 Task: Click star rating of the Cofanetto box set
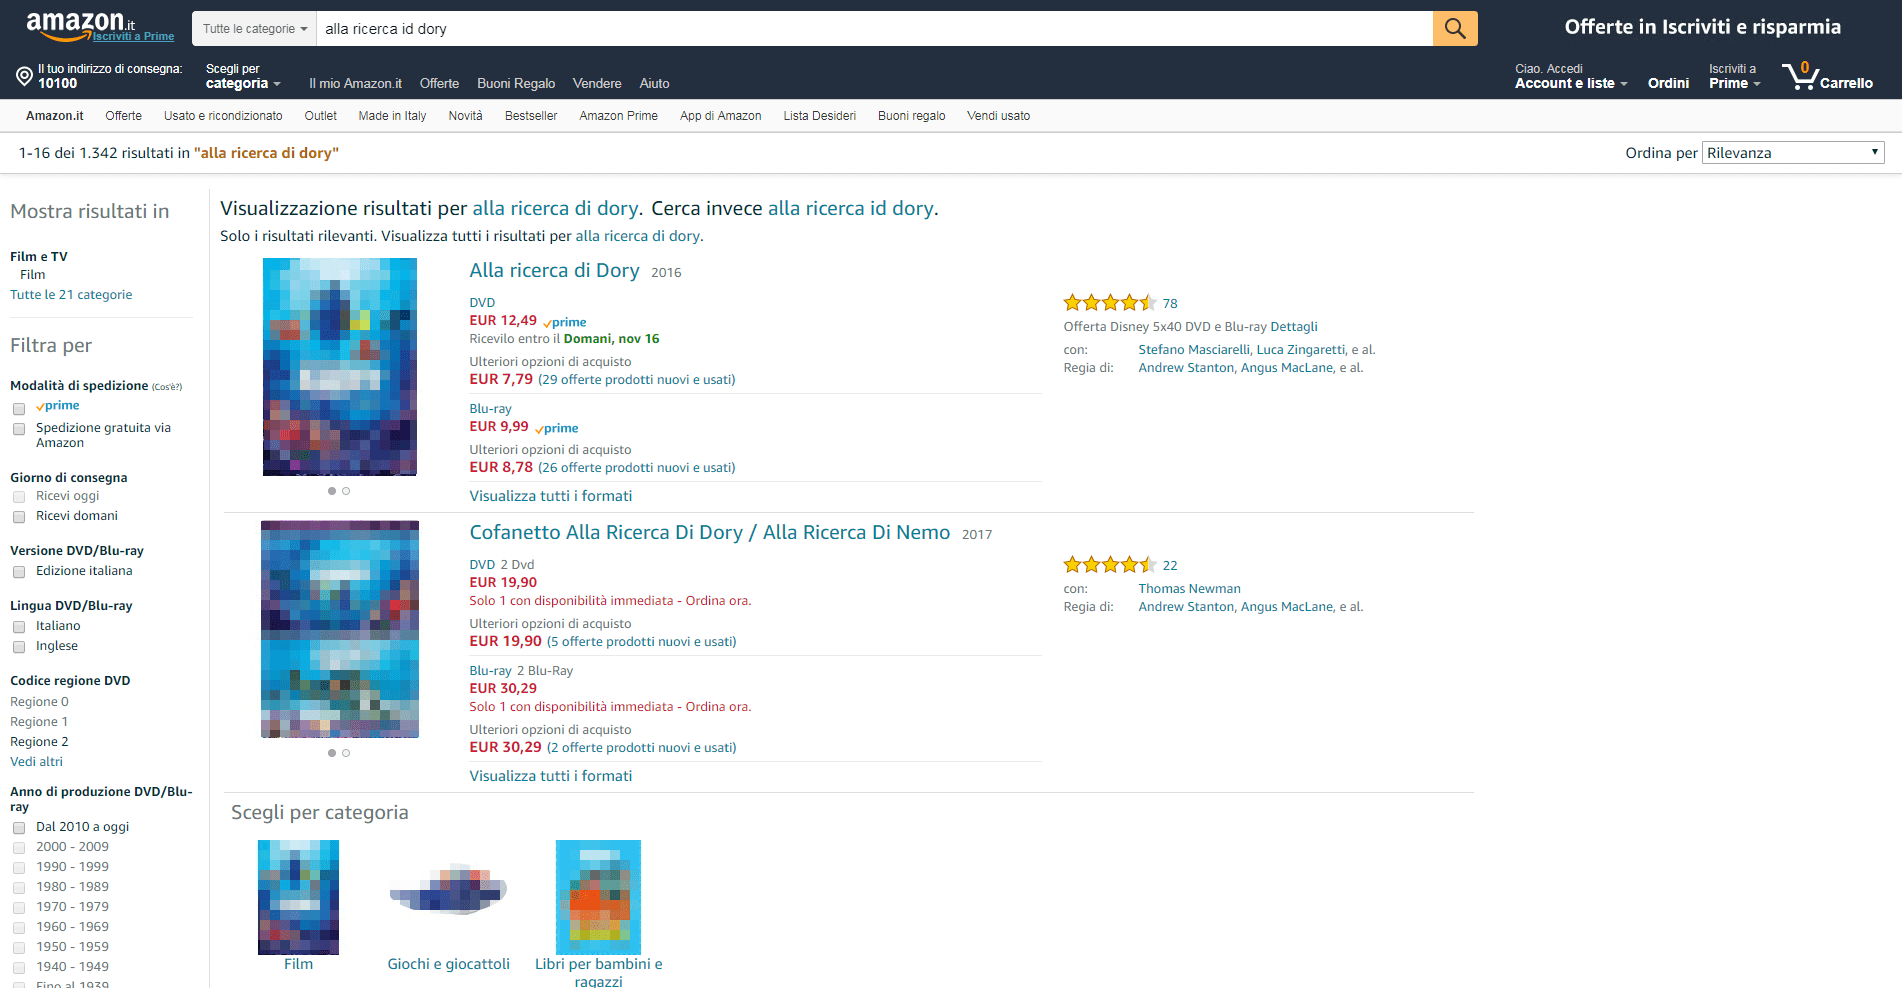tap(1109, 565)
